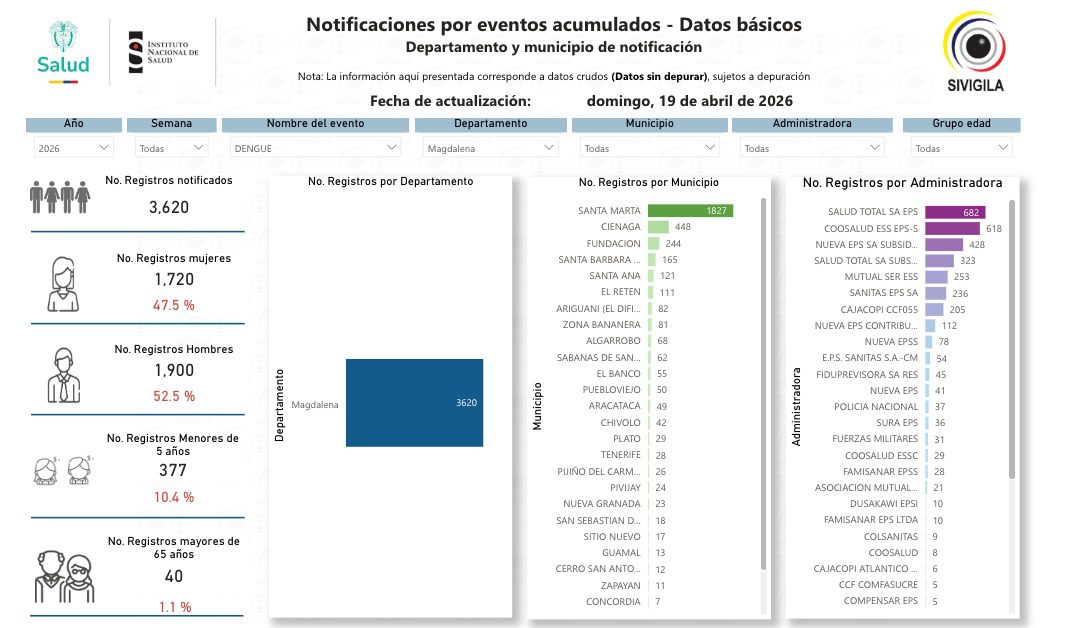Screen dimensions: 1069x628
Task: Select the Santa Marta green bar
Action: point(690,211)
